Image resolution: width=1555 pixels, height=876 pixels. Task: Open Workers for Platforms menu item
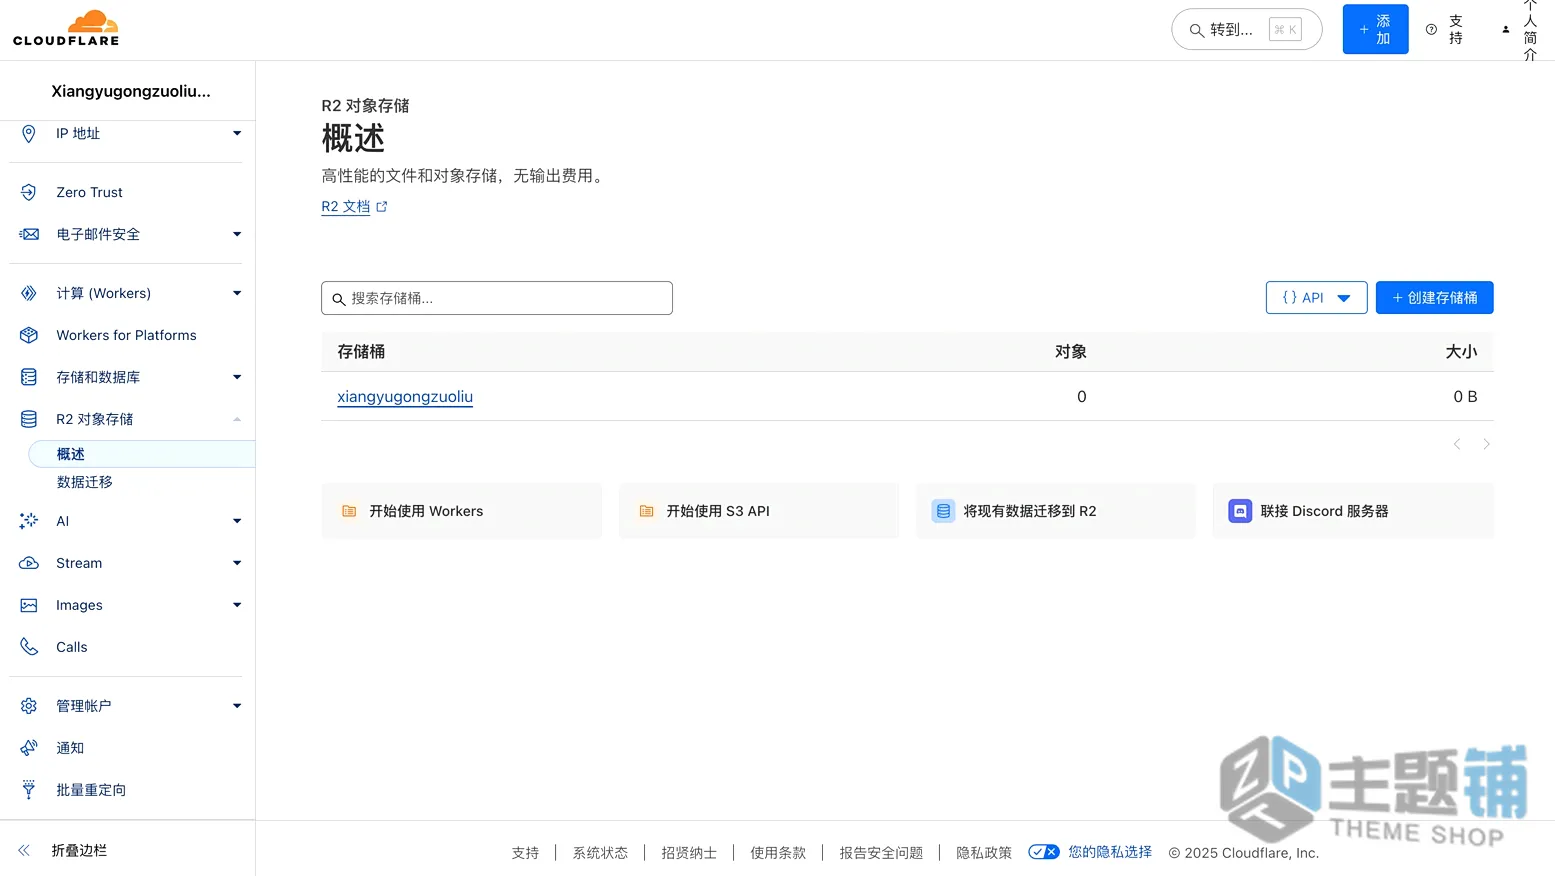click(126, 335)
